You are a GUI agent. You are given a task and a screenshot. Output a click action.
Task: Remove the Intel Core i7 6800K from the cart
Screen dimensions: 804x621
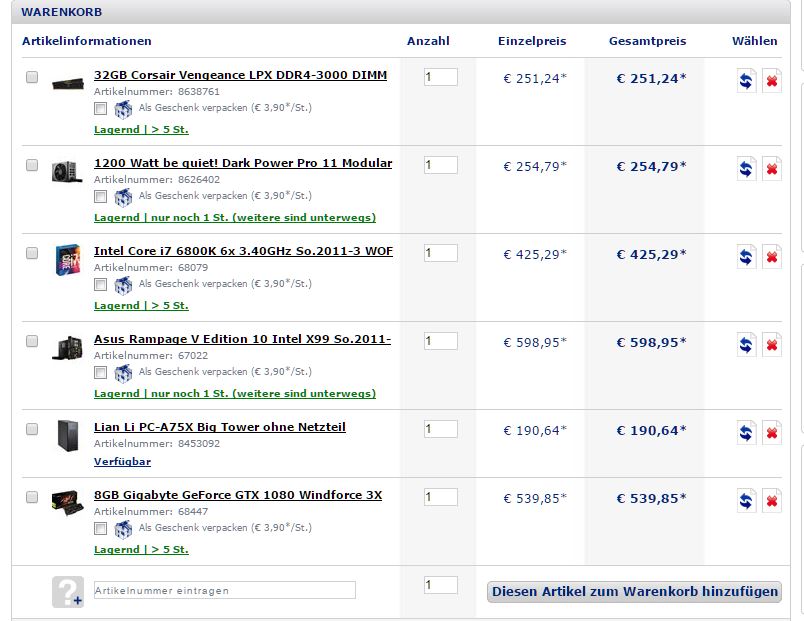click(x=772, y=257)
